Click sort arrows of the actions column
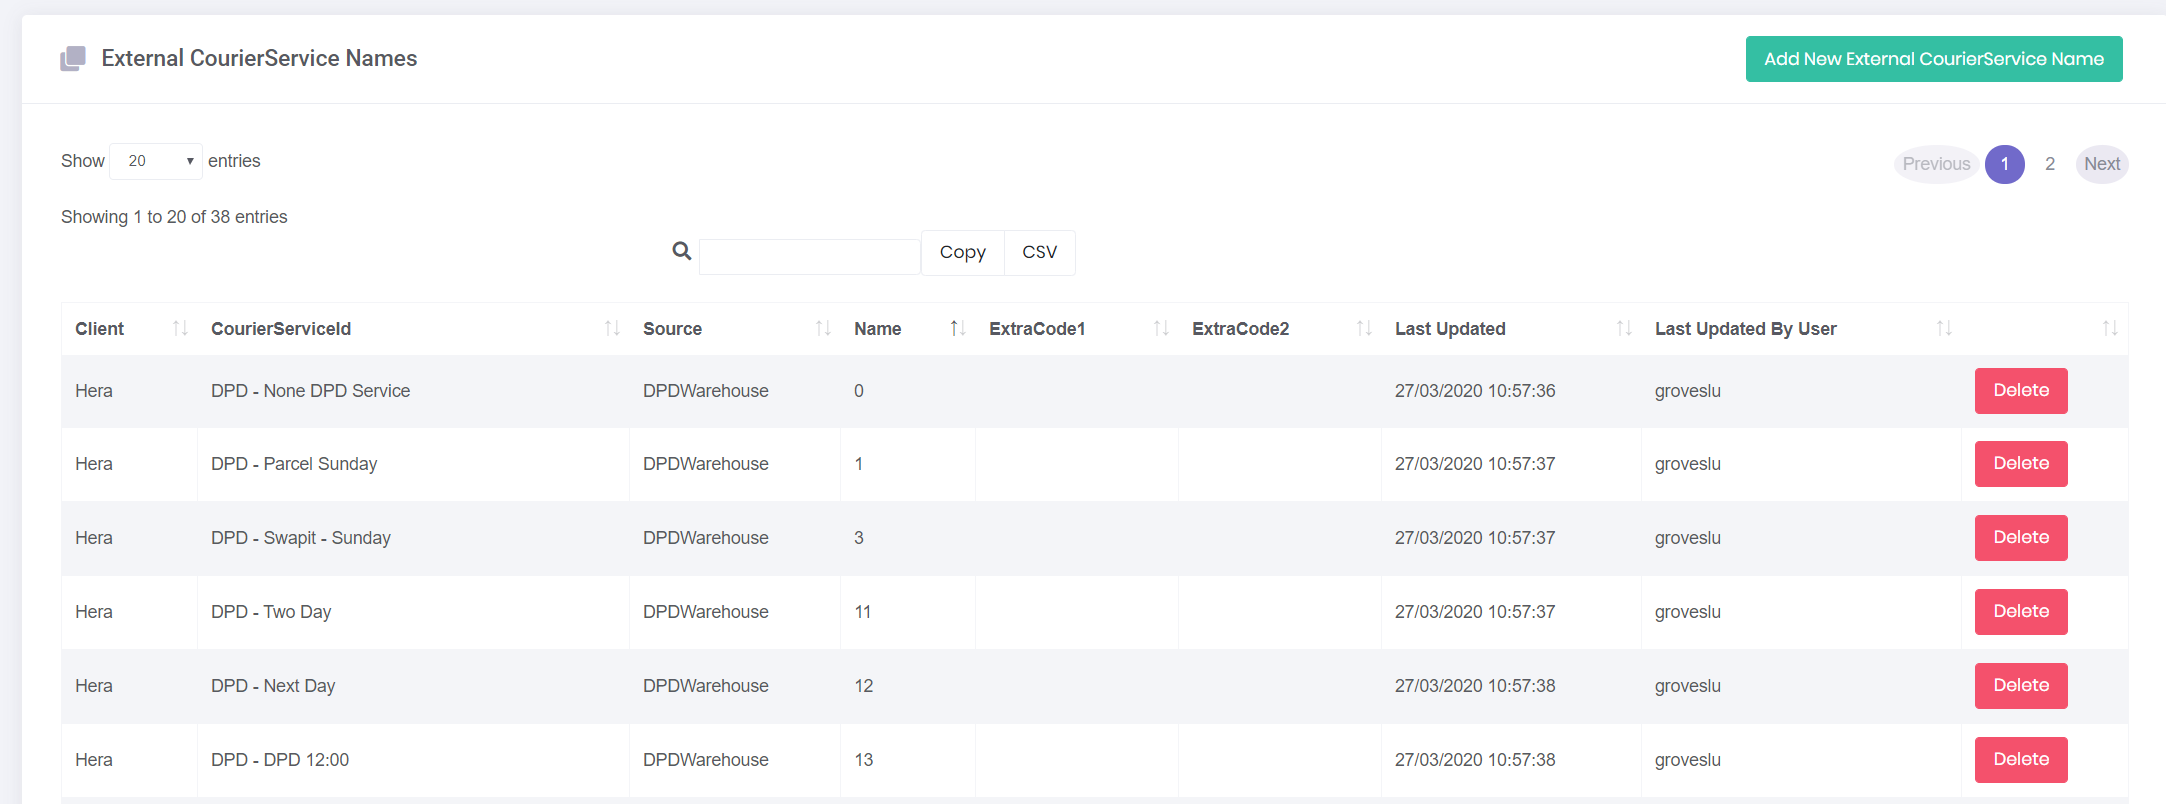The height and width of the screenshot is (804, 2166). 2110,328
